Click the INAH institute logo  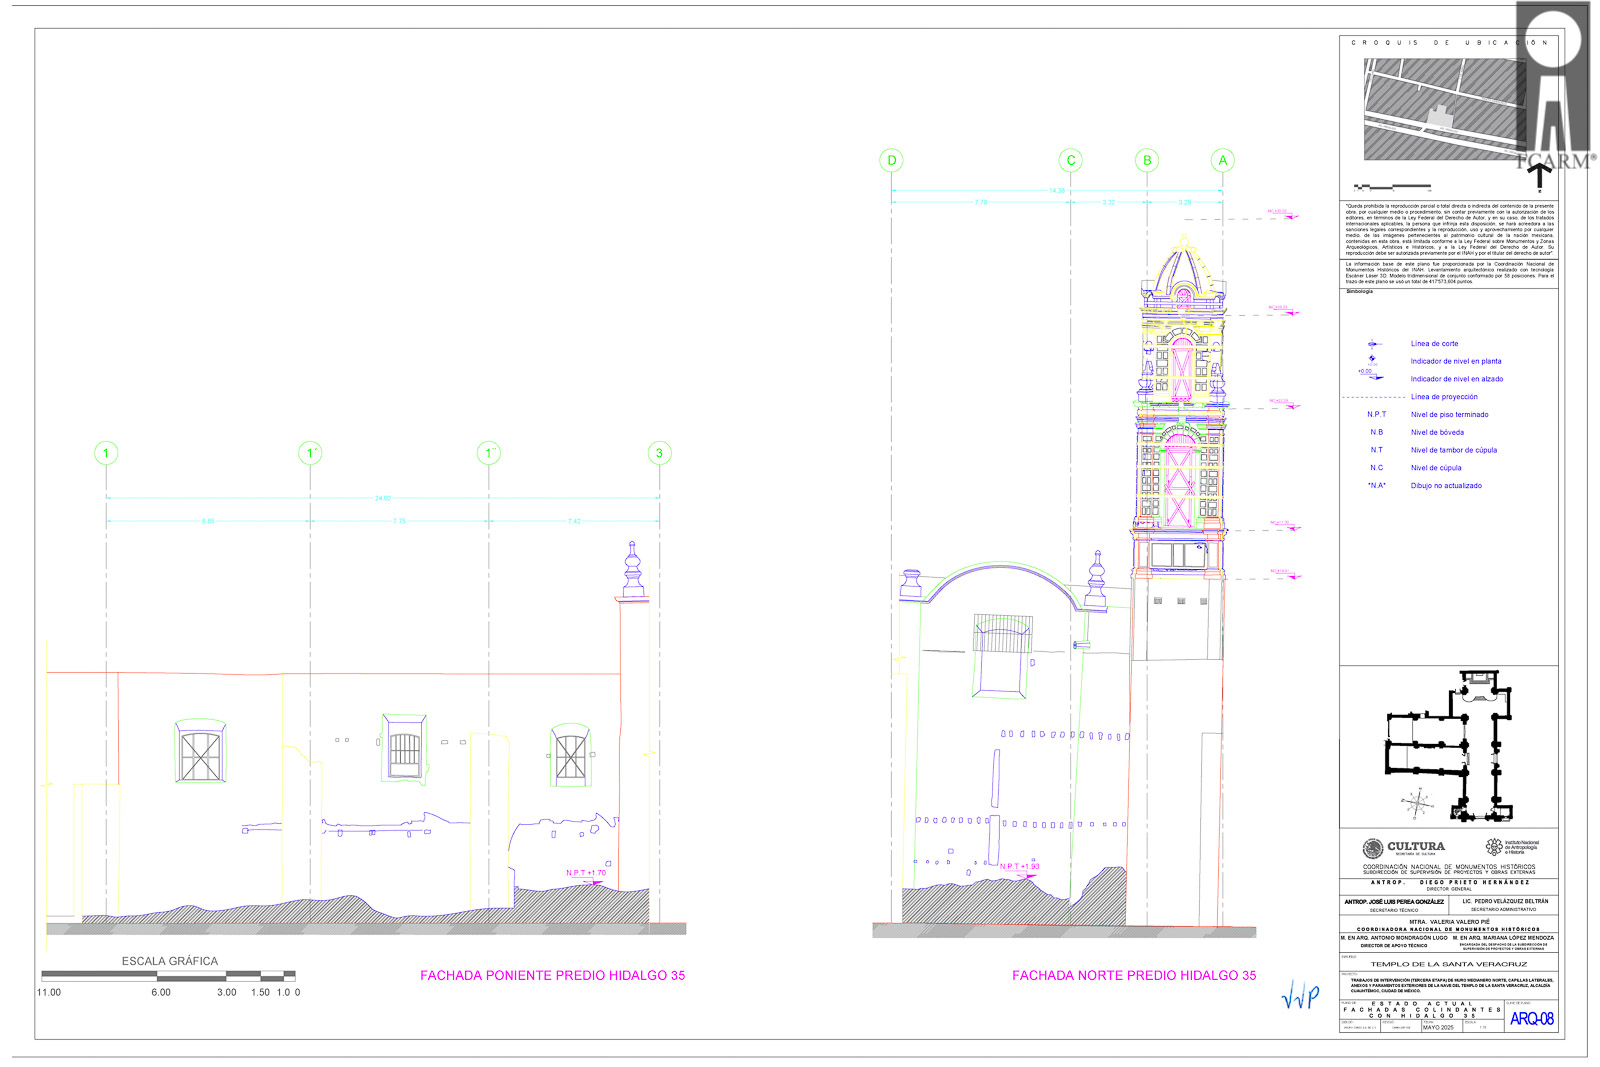click(1512, 847)
